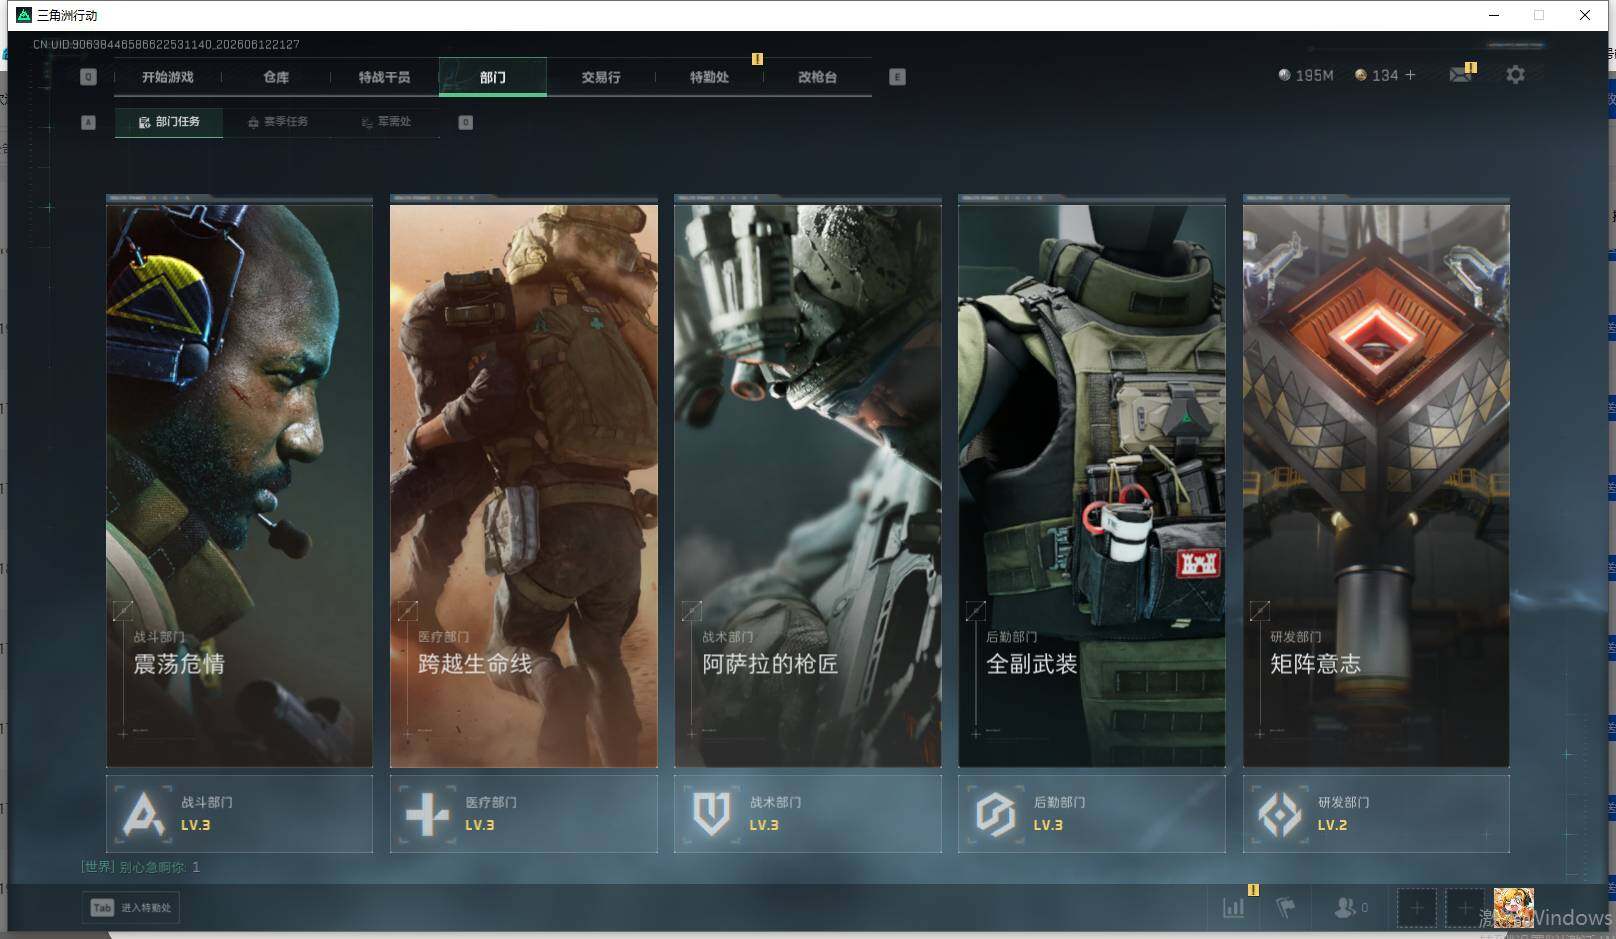1616x939 pixels.
Task: Click the 后勤部门 hexagon icon
Action: (x=995, y=814)
